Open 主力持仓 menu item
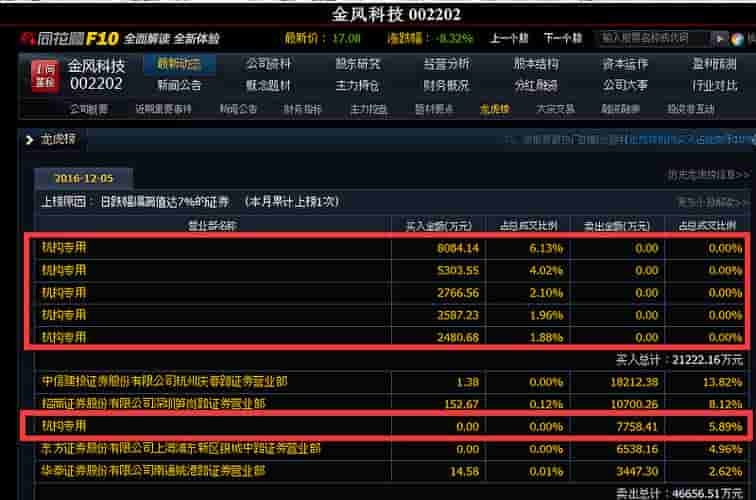 [x=357, y=85]
